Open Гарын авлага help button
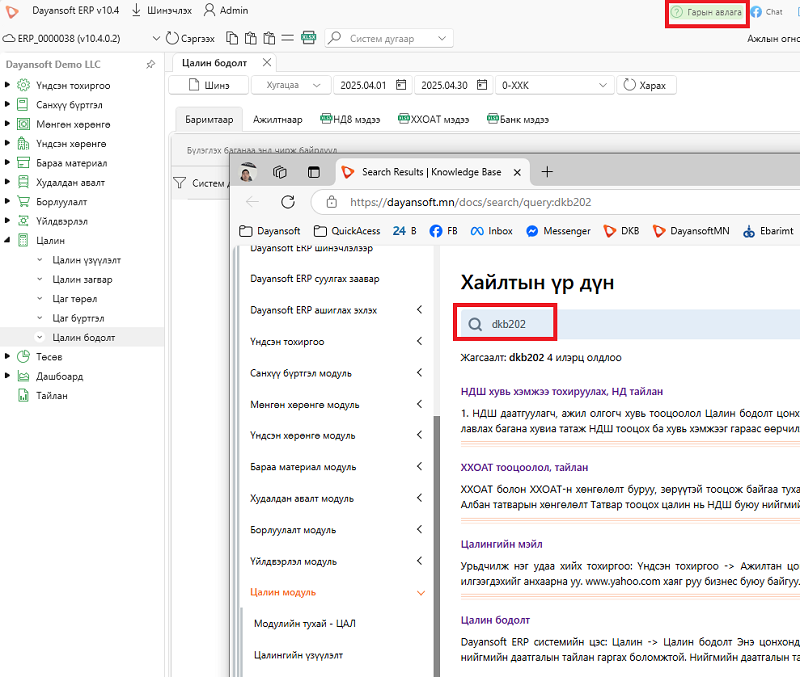 707,12
